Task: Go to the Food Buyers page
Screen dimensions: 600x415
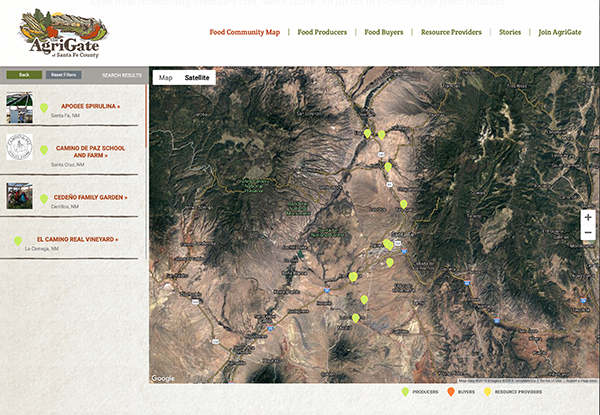Action: coord(384,32)
